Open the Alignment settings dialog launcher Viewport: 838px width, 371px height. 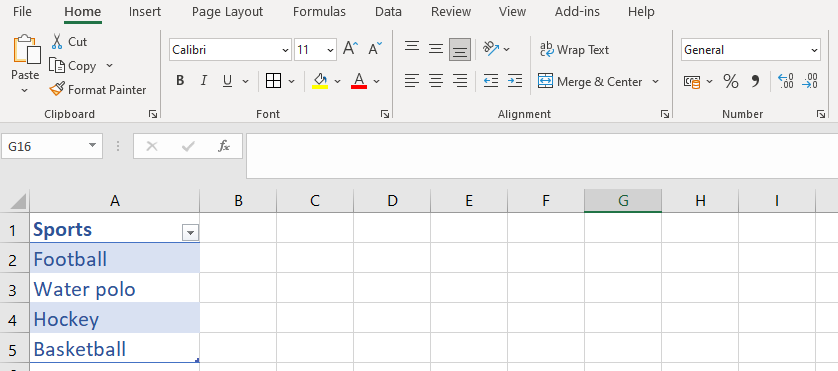coord(665,114)
